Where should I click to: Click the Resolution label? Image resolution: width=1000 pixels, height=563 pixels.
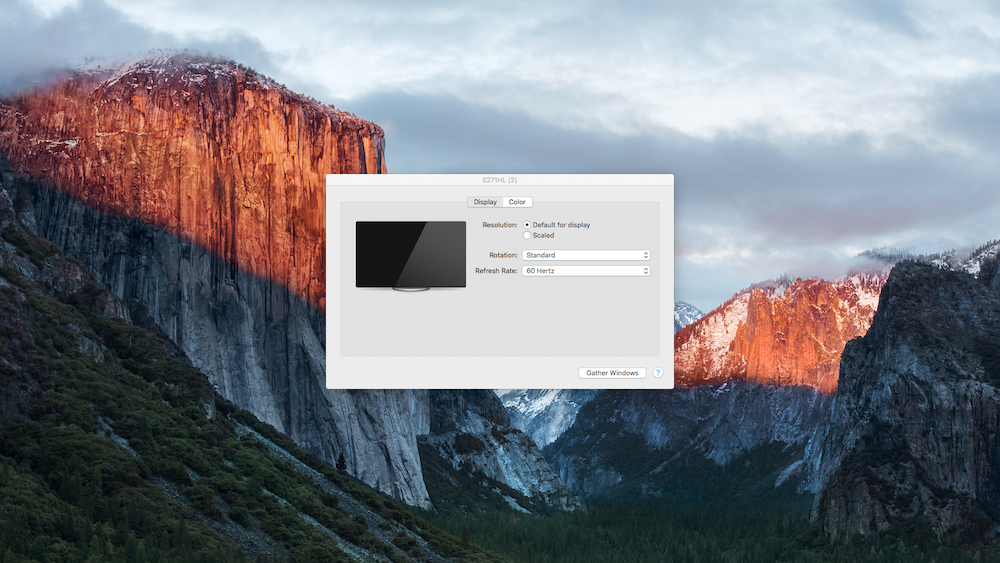[x=500, y=225]
